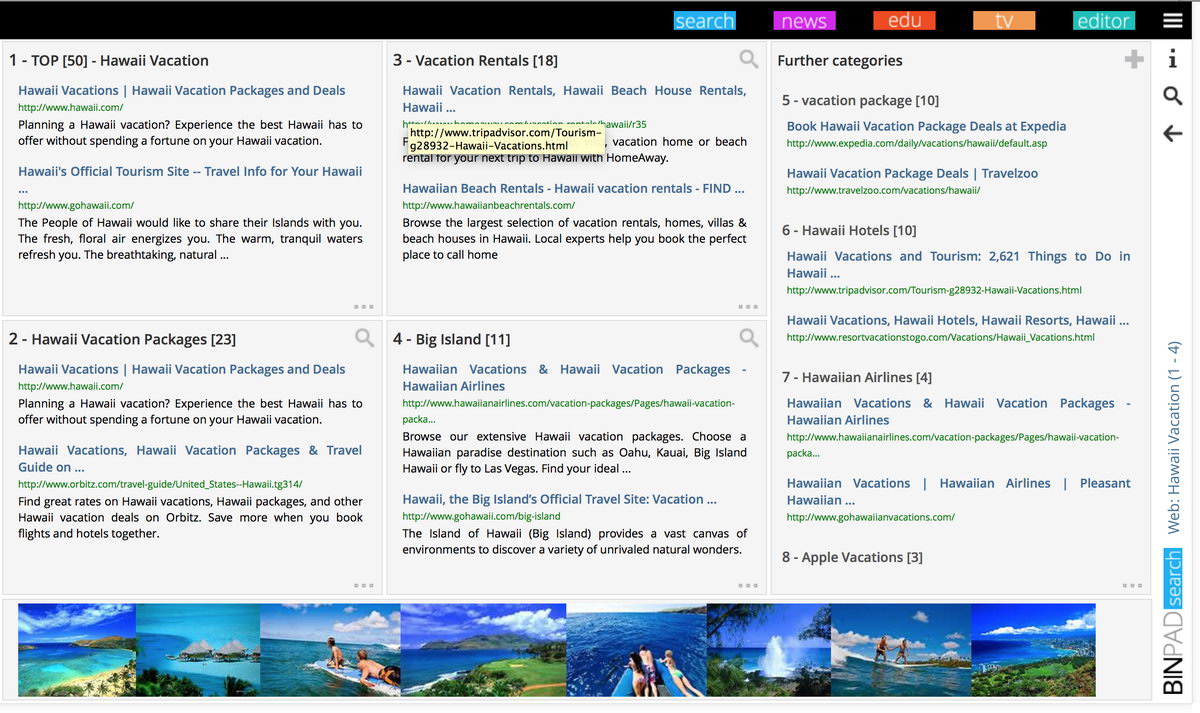
Task: Expand Hawaii Vacation Packages panel via ellipsis
Action: 364,585
